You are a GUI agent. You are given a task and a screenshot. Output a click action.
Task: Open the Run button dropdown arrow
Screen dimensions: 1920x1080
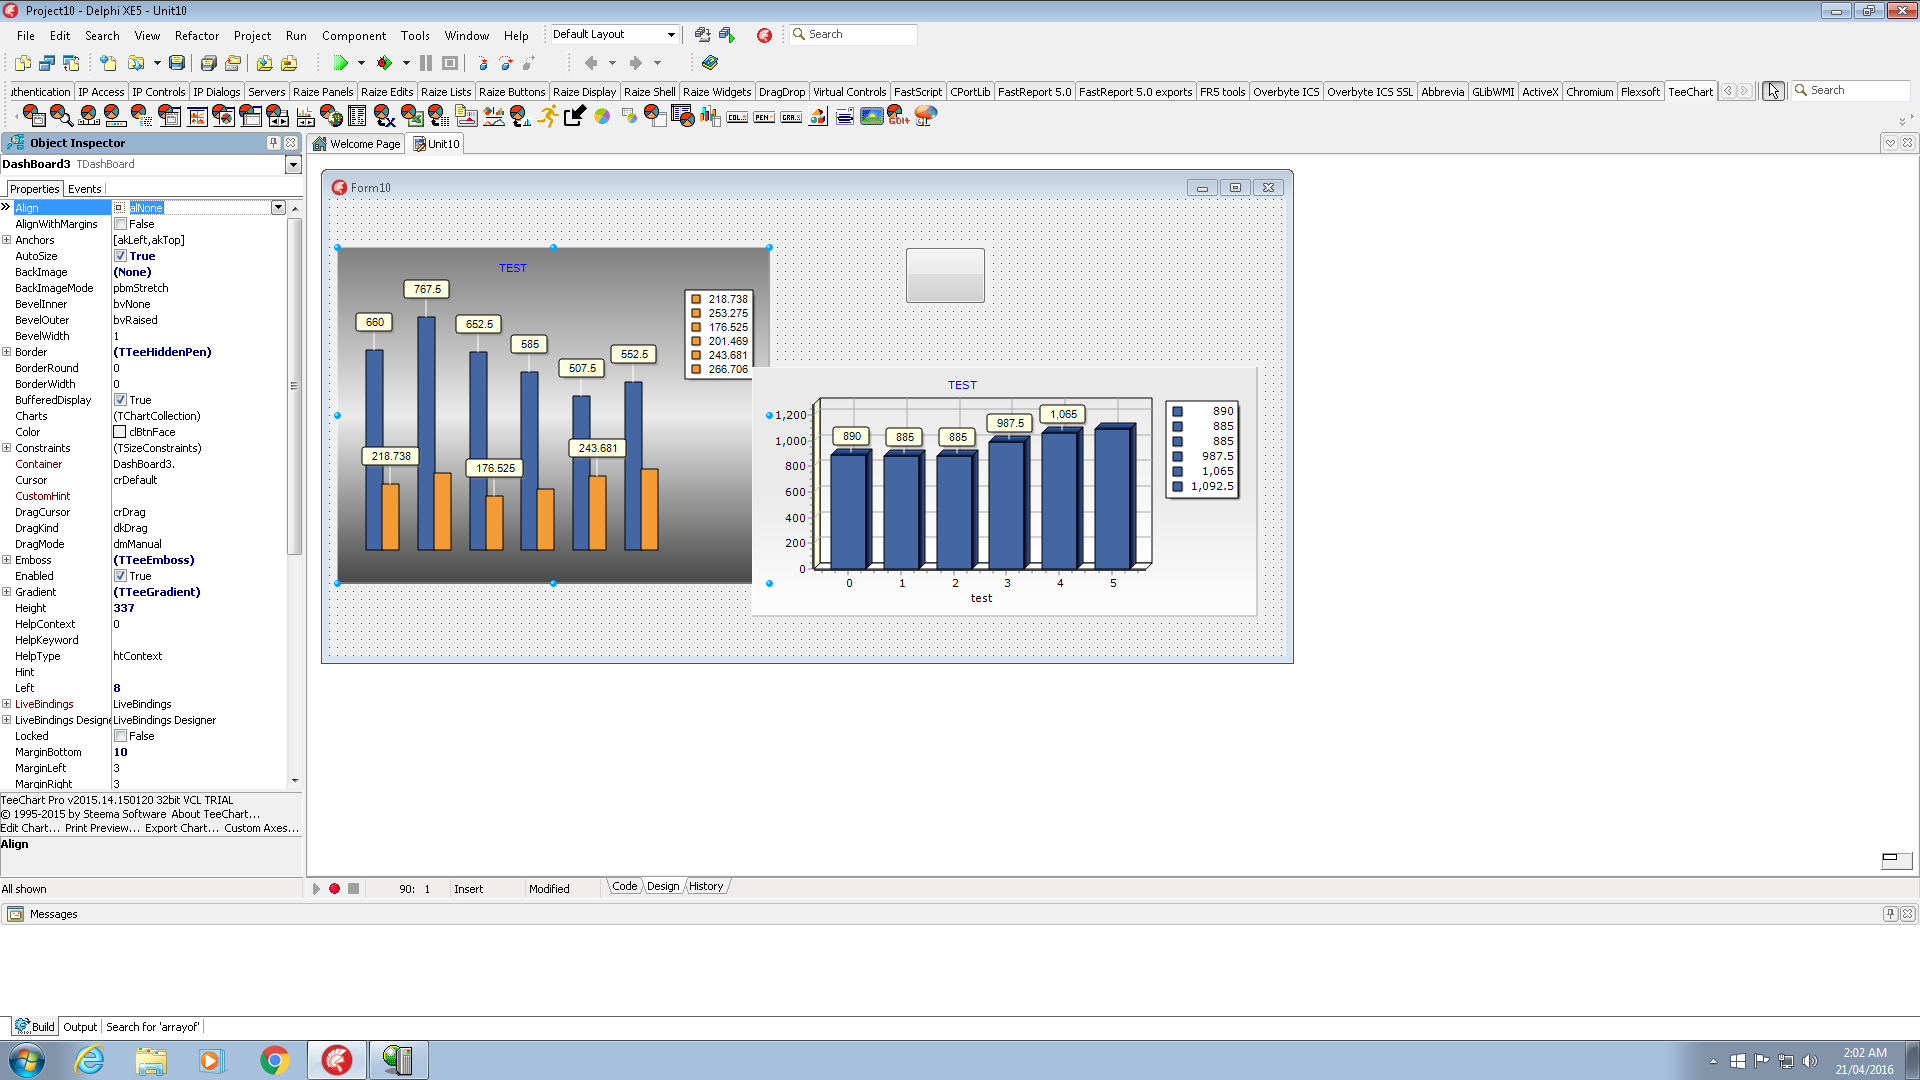click(361, 63)
